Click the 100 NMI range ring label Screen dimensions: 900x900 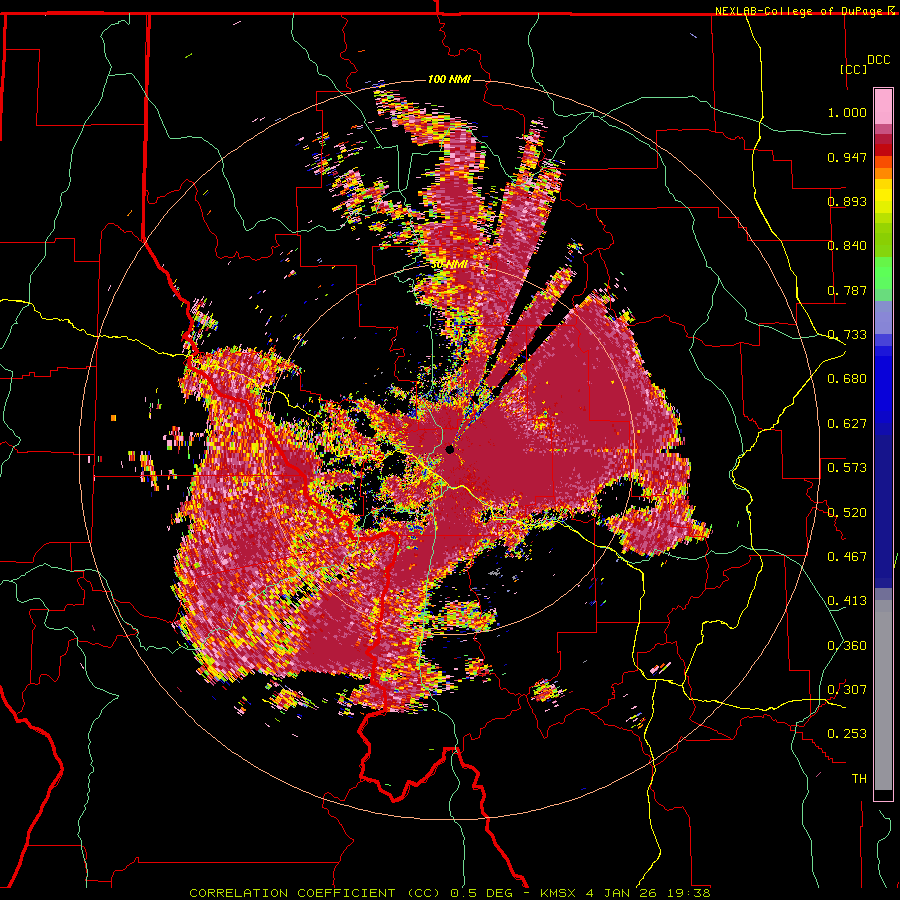(x=449, y=79)
